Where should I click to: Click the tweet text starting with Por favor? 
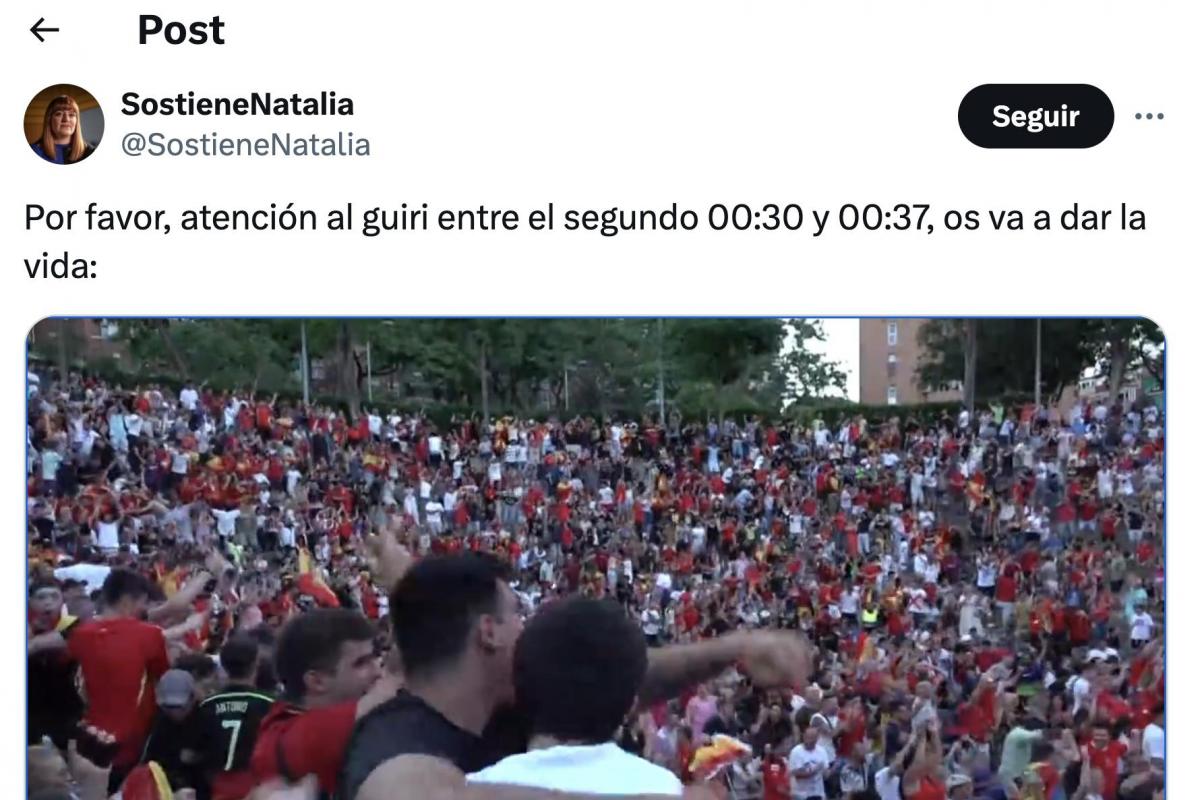click(x=585, y=243)
